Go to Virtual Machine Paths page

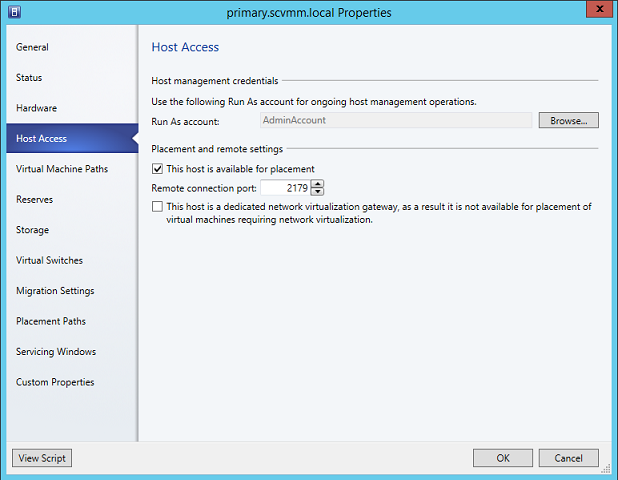[x=62, y=169]
